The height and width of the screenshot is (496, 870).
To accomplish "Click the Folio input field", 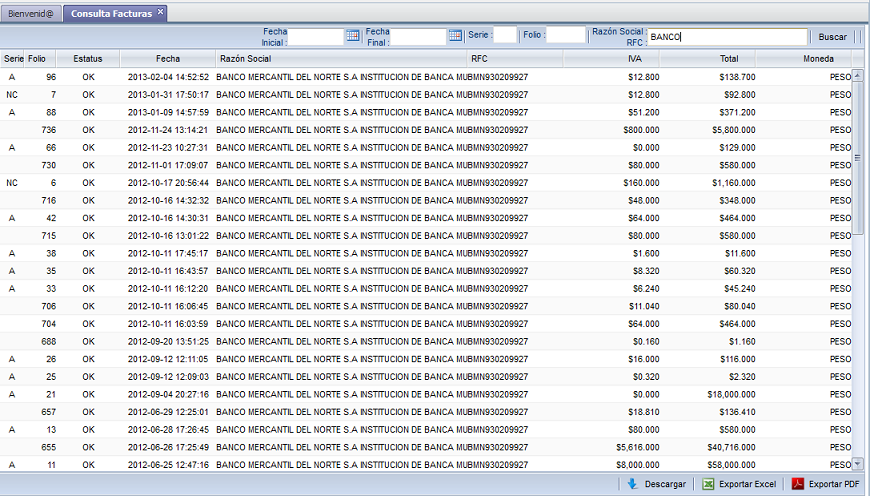I will (566, 35).
